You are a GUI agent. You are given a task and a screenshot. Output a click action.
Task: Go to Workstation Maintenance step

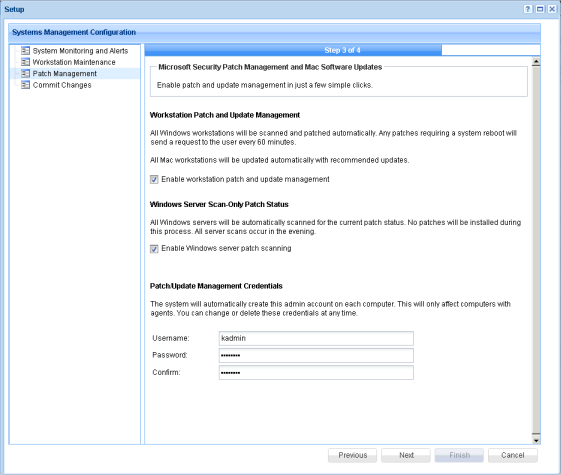coord(74,62)
